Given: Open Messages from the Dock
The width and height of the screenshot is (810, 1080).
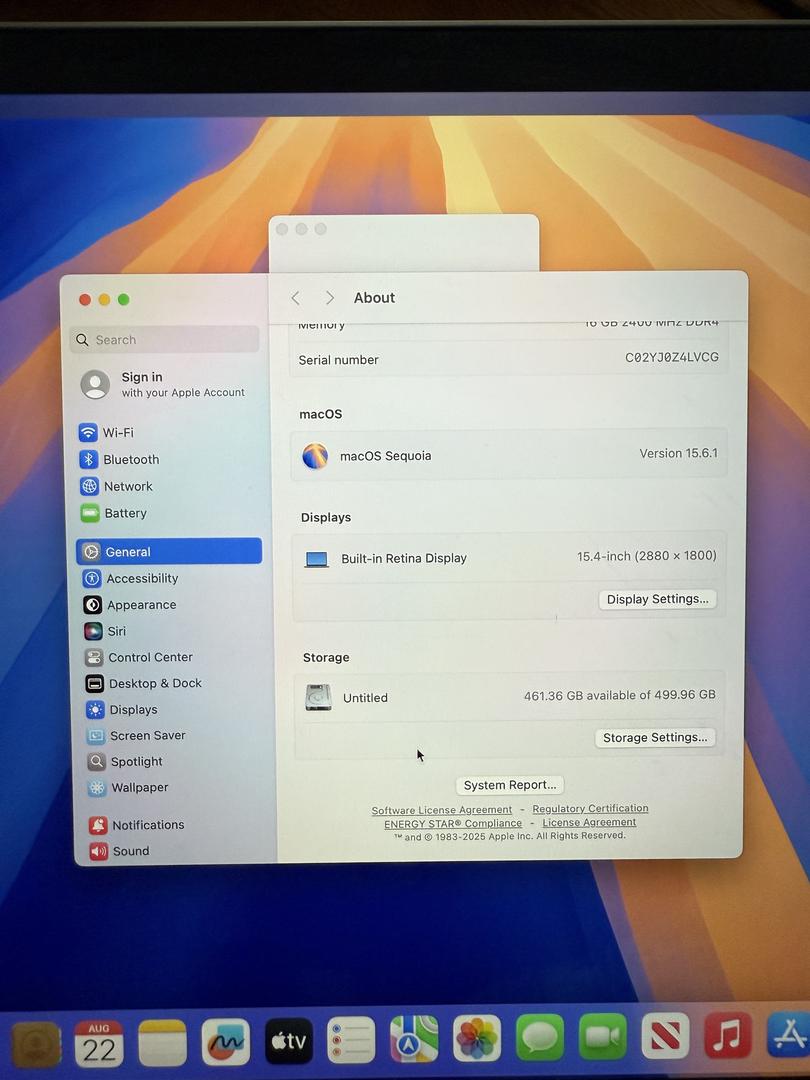Looking at the screenshot, I should (540, 1037).
